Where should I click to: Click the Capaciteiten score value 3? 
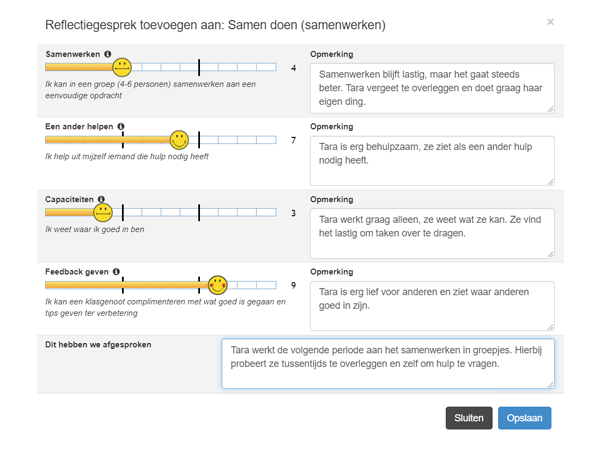[x=293, y=213]
